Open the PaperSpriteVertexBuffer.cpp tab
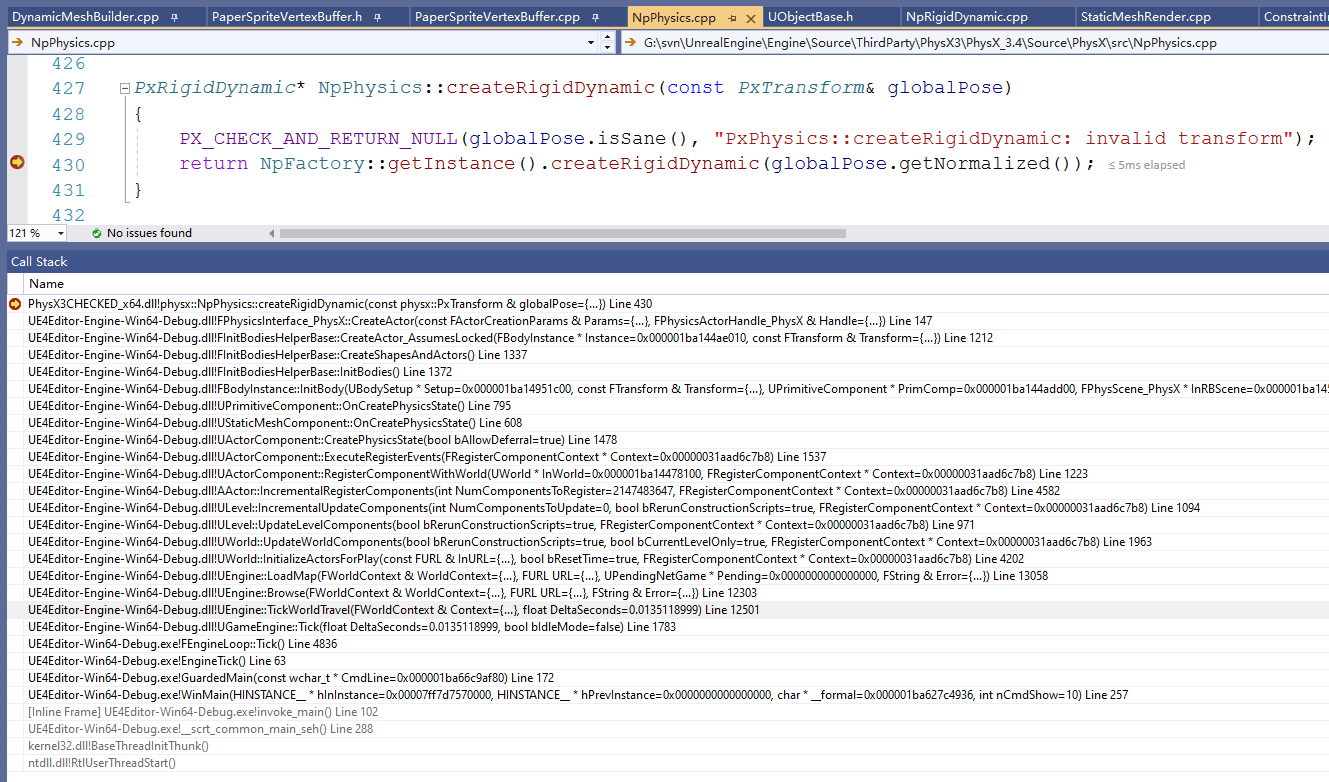1329x782 pixels. (497, 17)
